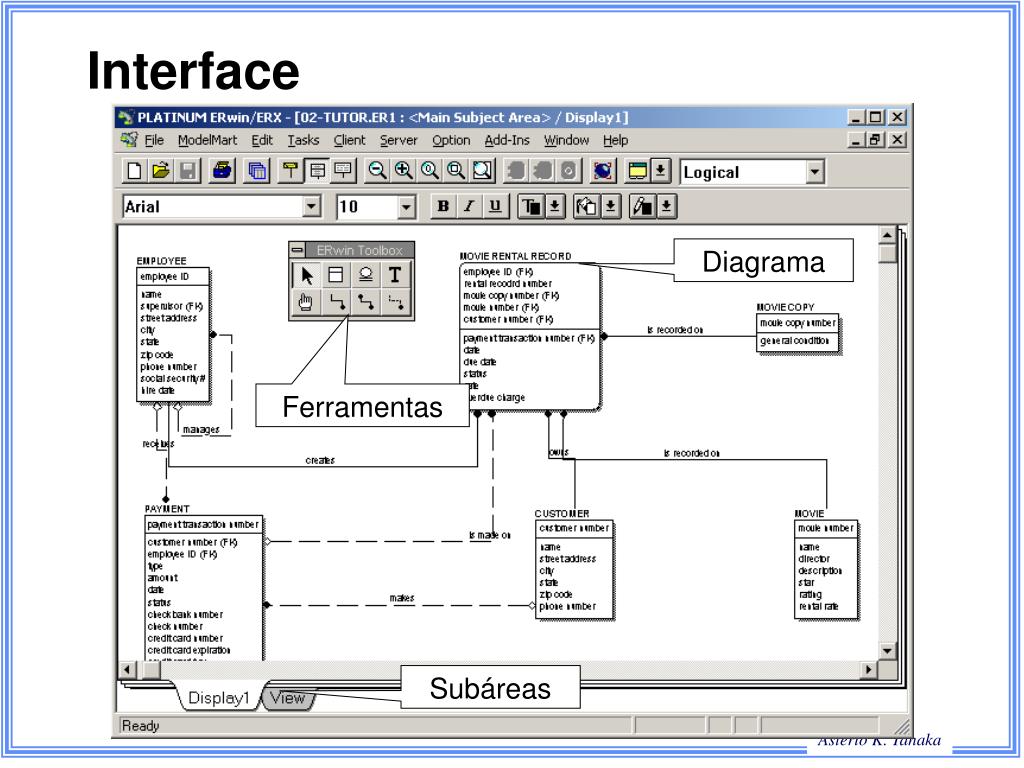
Task: Click the fourth magnifier zoom-area icon
Action: pos(455,171)
